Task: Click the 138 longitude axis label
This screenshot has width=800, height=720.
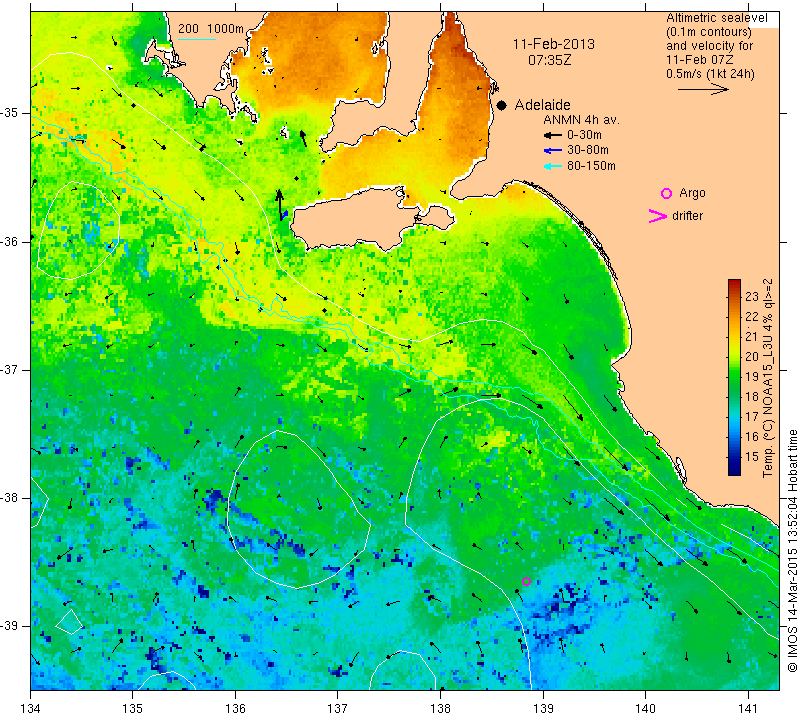Action: (x=440, y=709)
